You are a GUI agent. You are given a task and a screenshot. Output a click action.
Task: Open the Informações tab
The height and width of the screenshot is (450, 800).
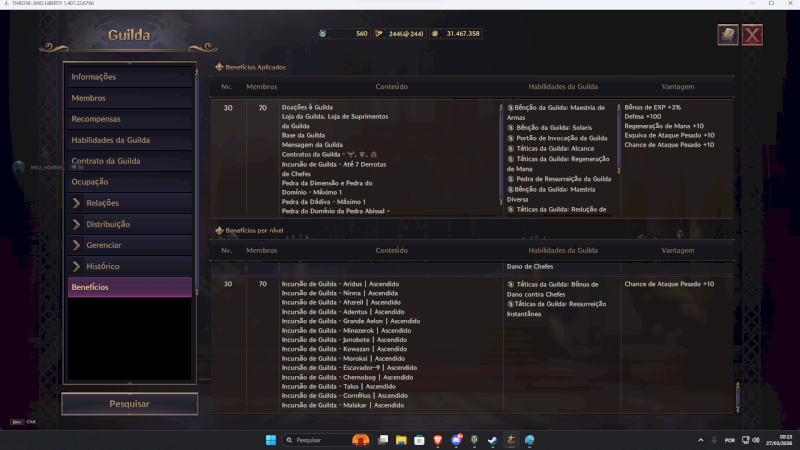coord(130,77)
